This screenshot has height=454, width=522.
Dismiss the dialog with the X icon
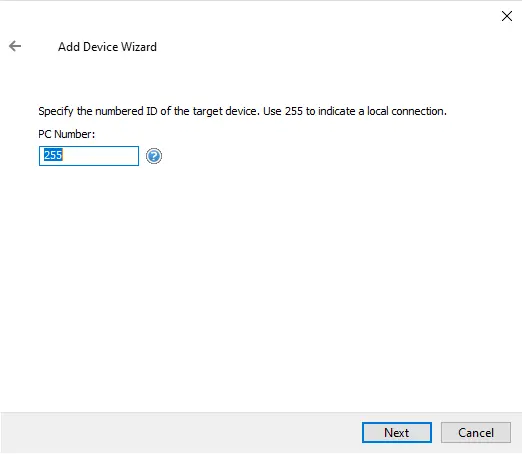coord(507,16)
